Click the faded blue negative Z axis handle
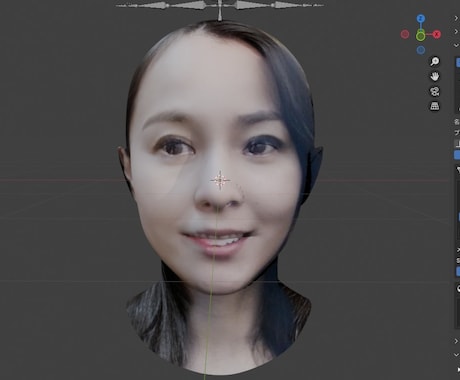Screen dimensions: 460x380 coord(421,50)
